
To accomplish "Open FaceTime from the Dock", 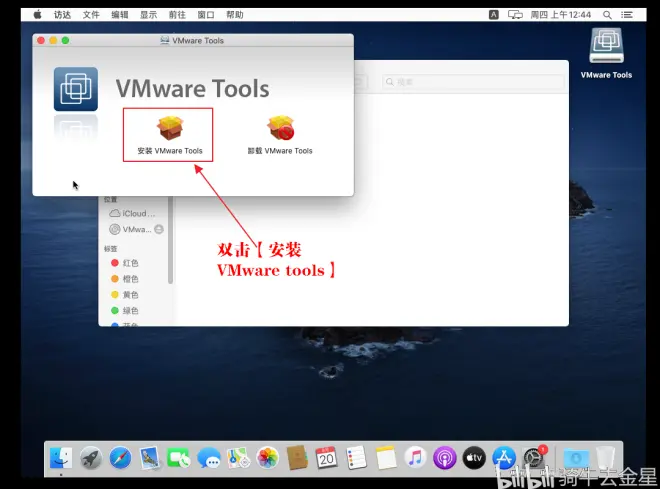I will tap(179, 458).
